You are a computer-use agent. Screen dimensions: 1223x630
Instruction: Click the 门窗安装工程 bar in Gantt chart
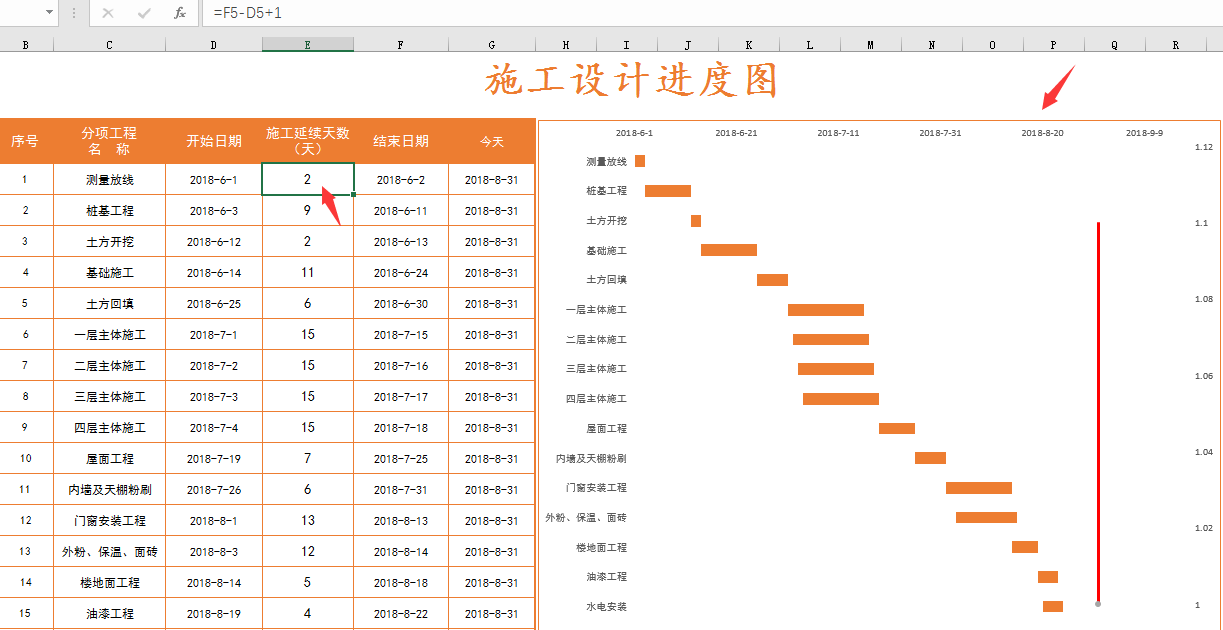979,488
